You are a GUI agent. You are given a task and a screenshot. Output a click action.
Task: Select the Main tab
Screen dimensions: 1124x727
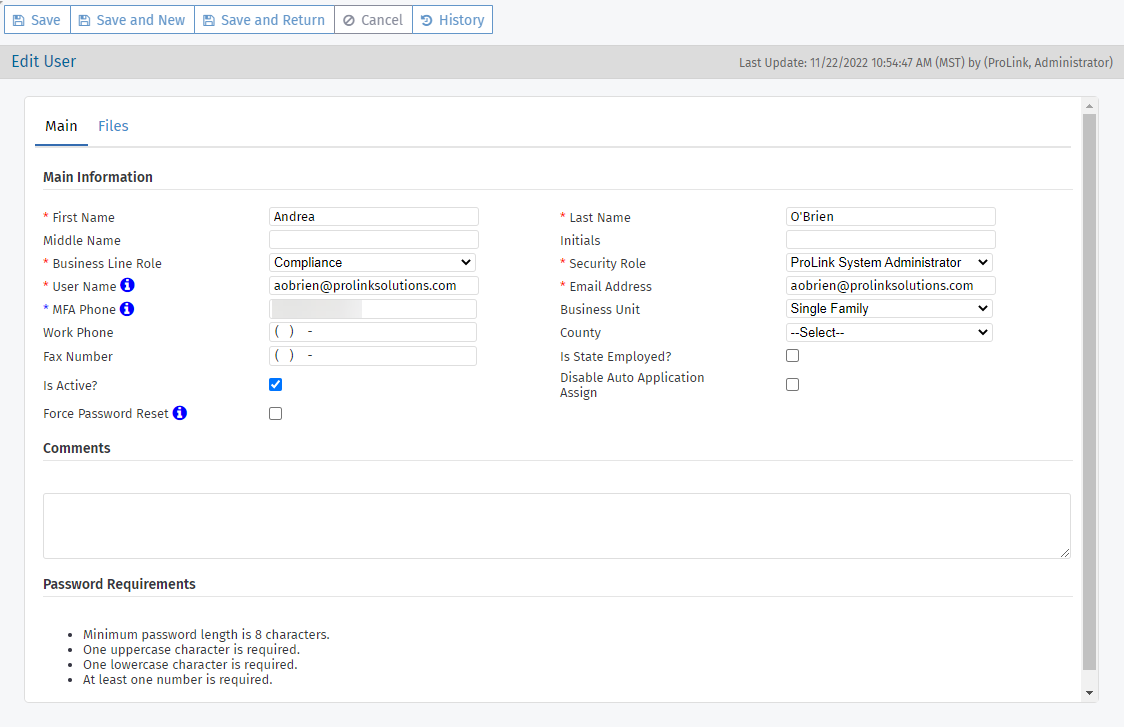pos(61,126)
